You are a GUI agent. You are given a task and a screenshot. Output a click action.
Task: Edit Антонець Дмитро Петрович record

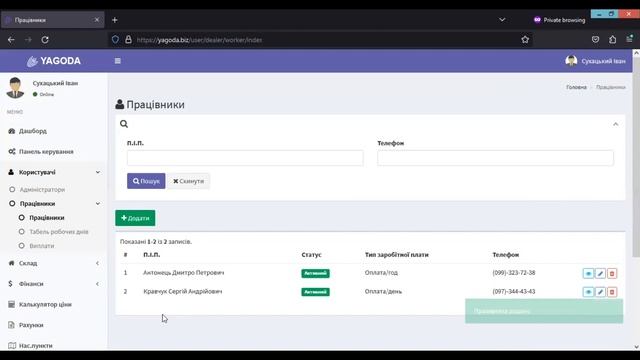pos(600,273)
